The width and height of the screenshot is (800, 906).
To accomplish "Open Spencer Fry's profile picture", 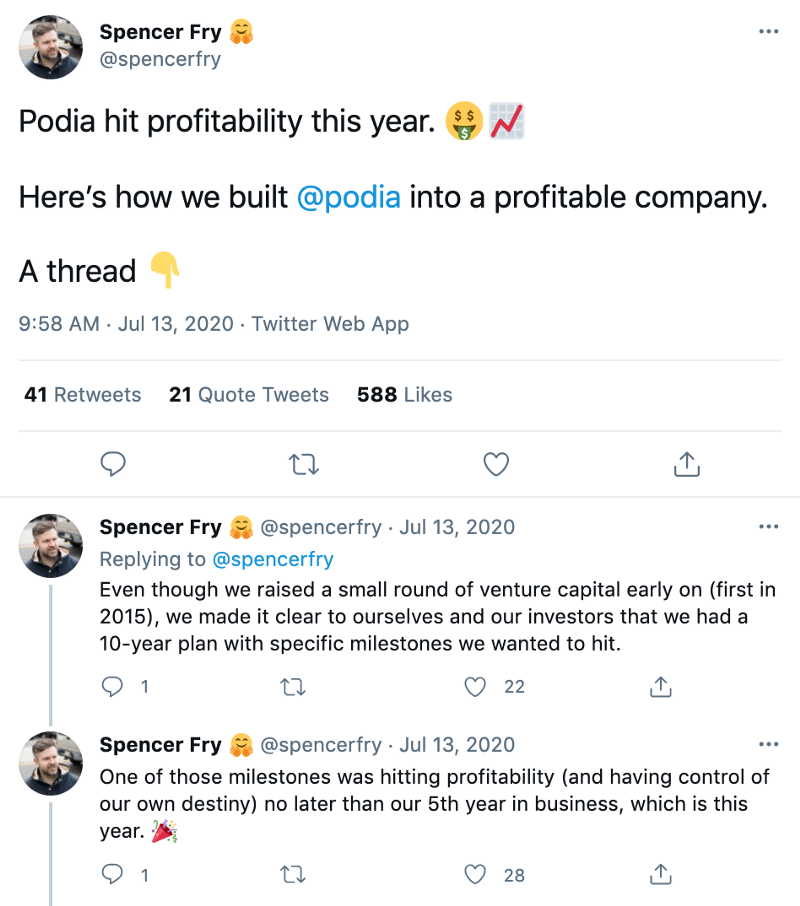I will [x=50, y=47].
